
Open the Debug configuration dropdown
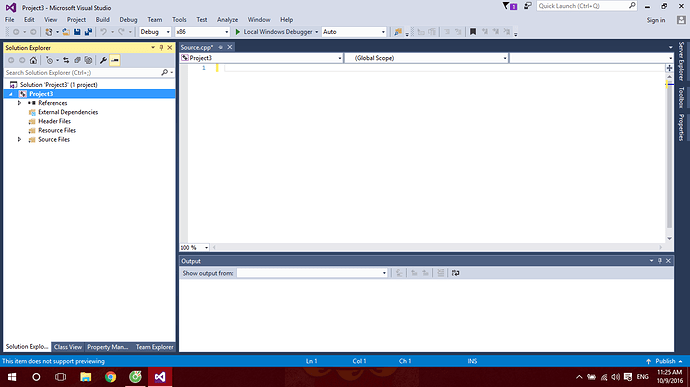155,32
